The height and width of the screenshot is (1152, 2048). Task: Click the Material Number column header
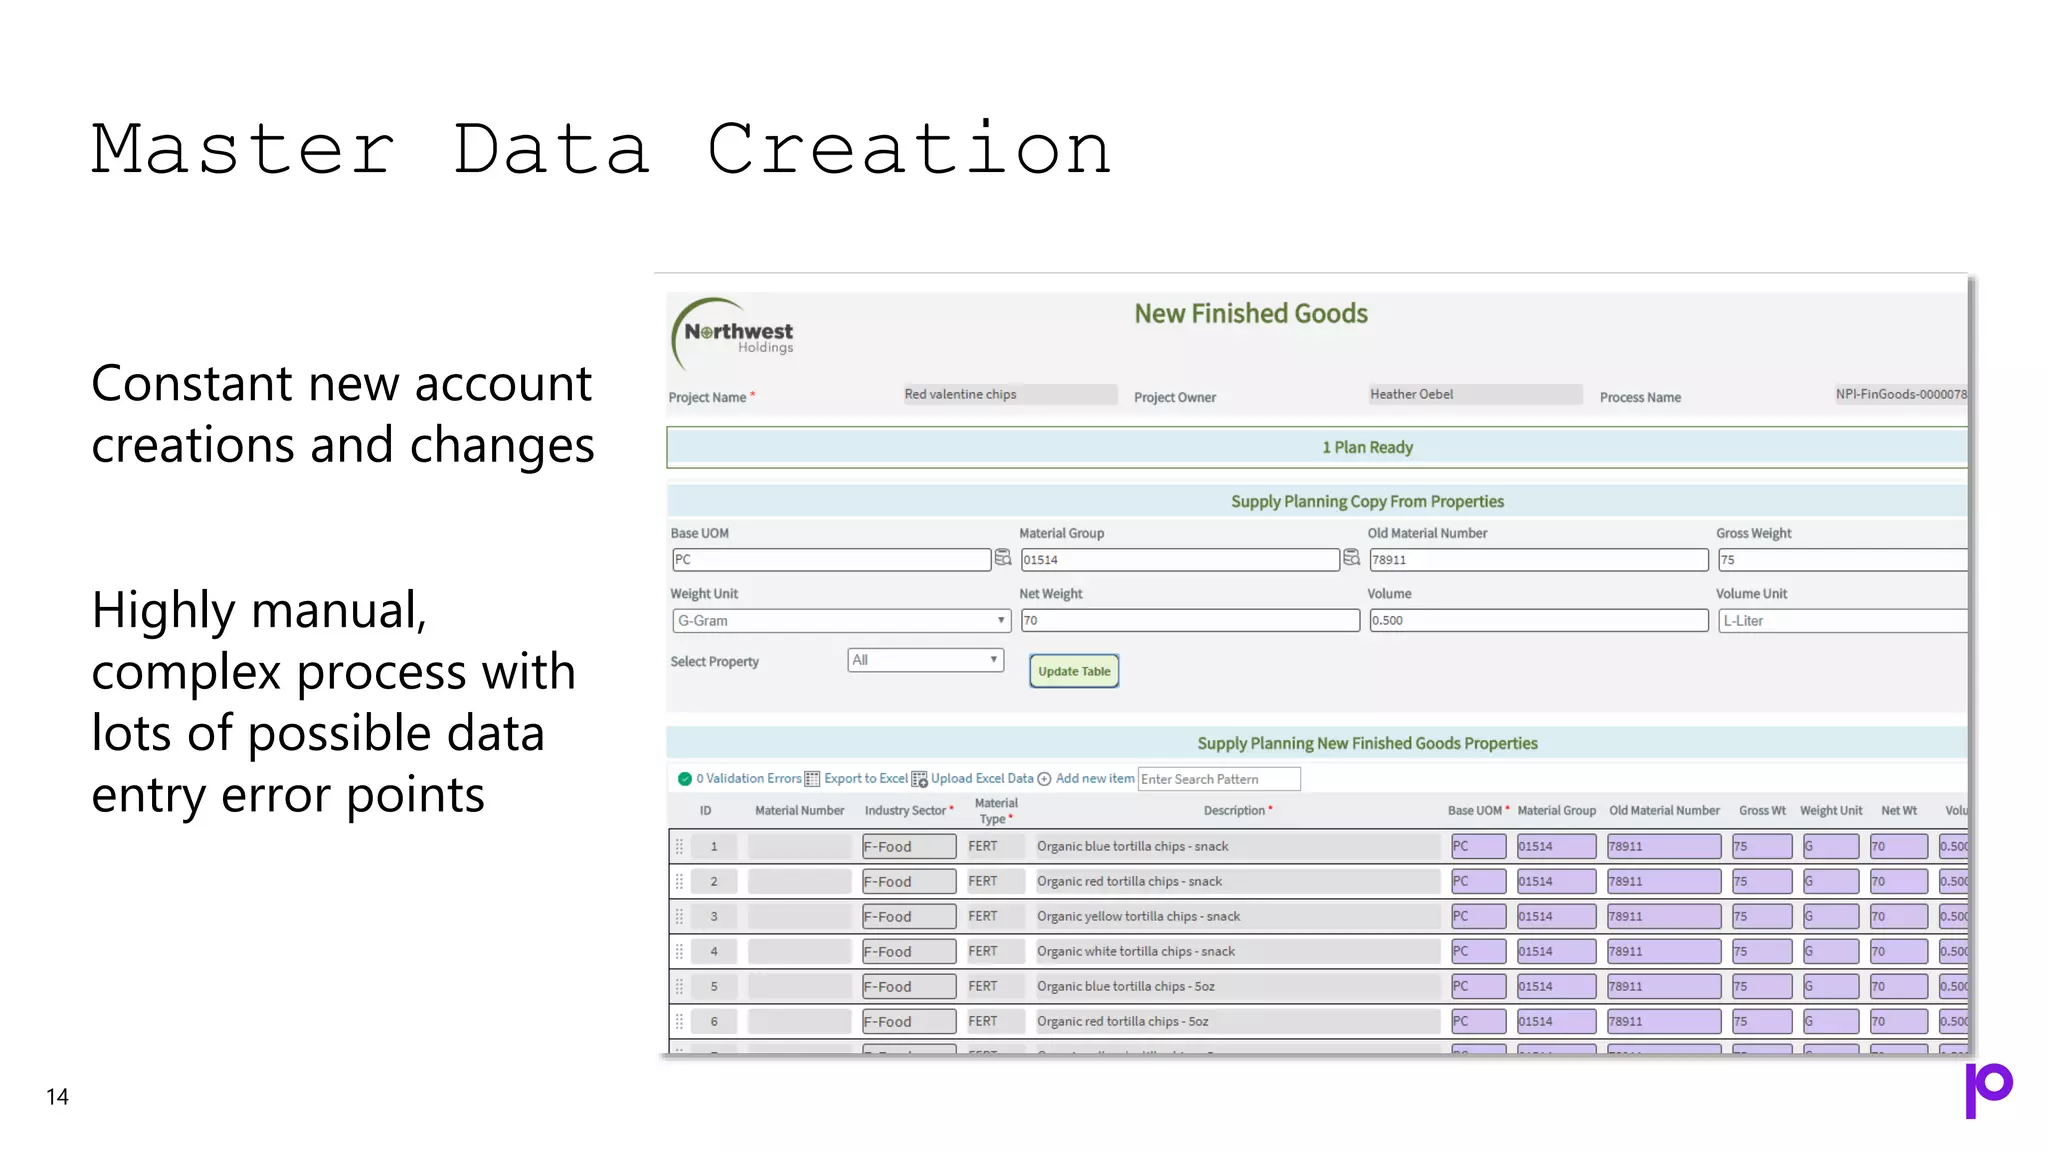(x=799, y=811)
